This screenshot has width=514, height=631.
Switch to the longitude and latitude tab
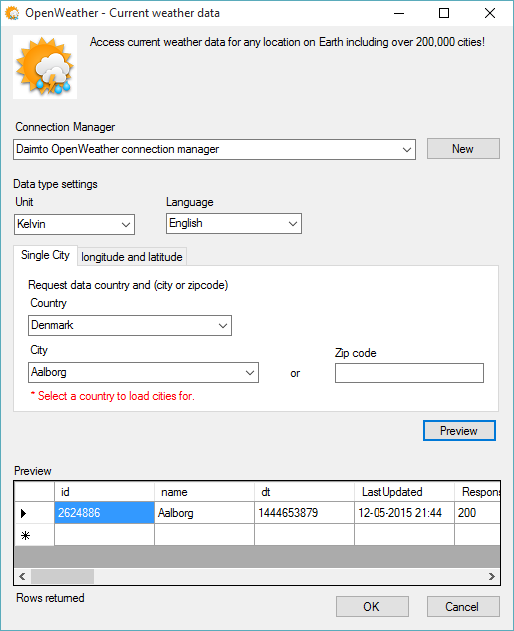132,257
